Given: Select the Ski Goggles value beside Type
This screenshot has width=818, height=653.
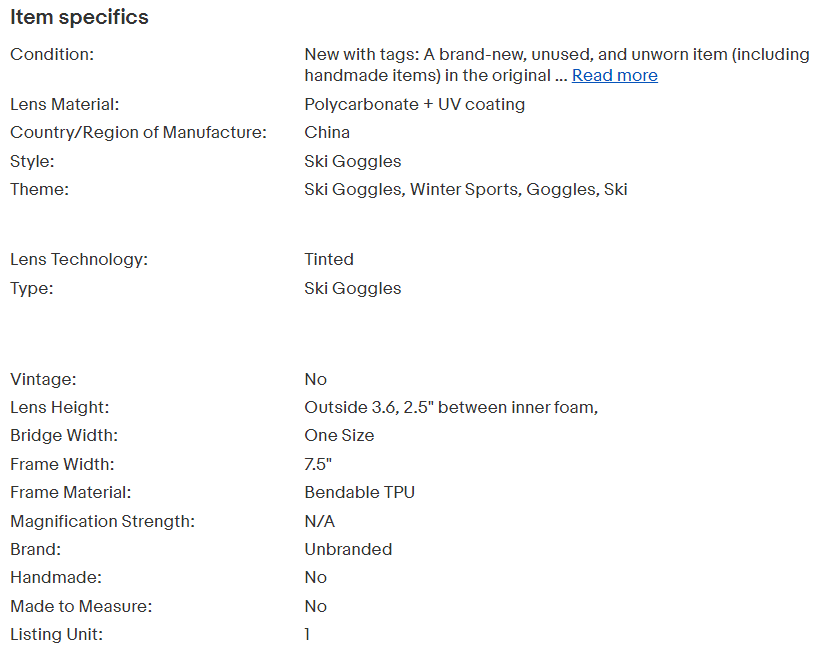Looking at the screenshot, I should click(x=353, y=288).
